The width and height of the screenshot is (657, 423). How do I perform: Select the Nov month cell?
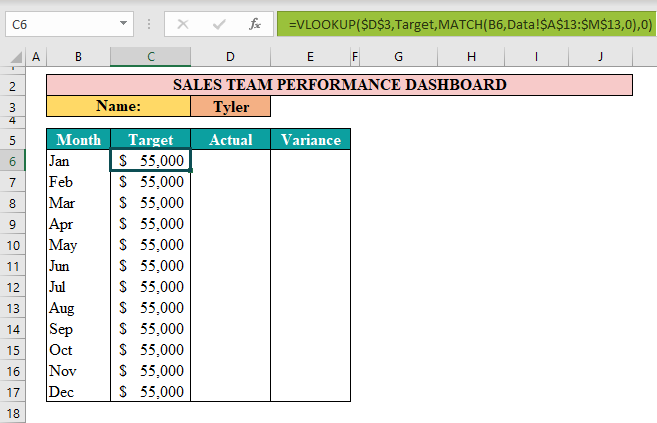pos(78,371)
